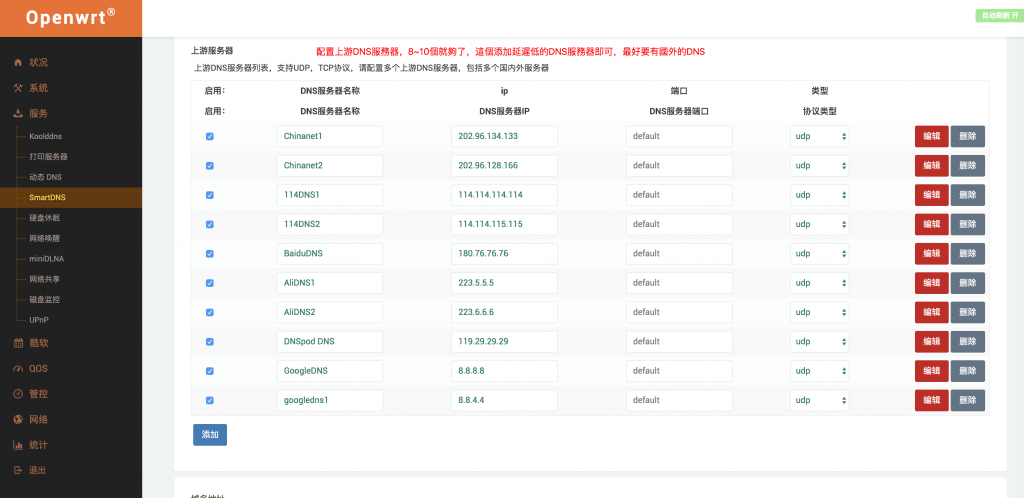Click the bar chart icon beside 统计
The image size is (1024, 498).
coord(18,445)
